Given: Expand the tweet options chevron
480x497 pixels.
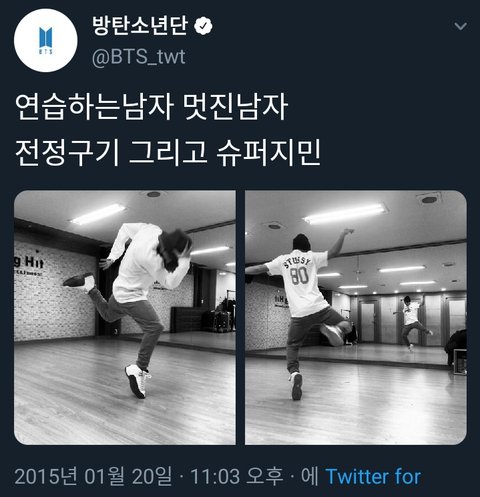Looking at the screenshot, I should [461, 26].
